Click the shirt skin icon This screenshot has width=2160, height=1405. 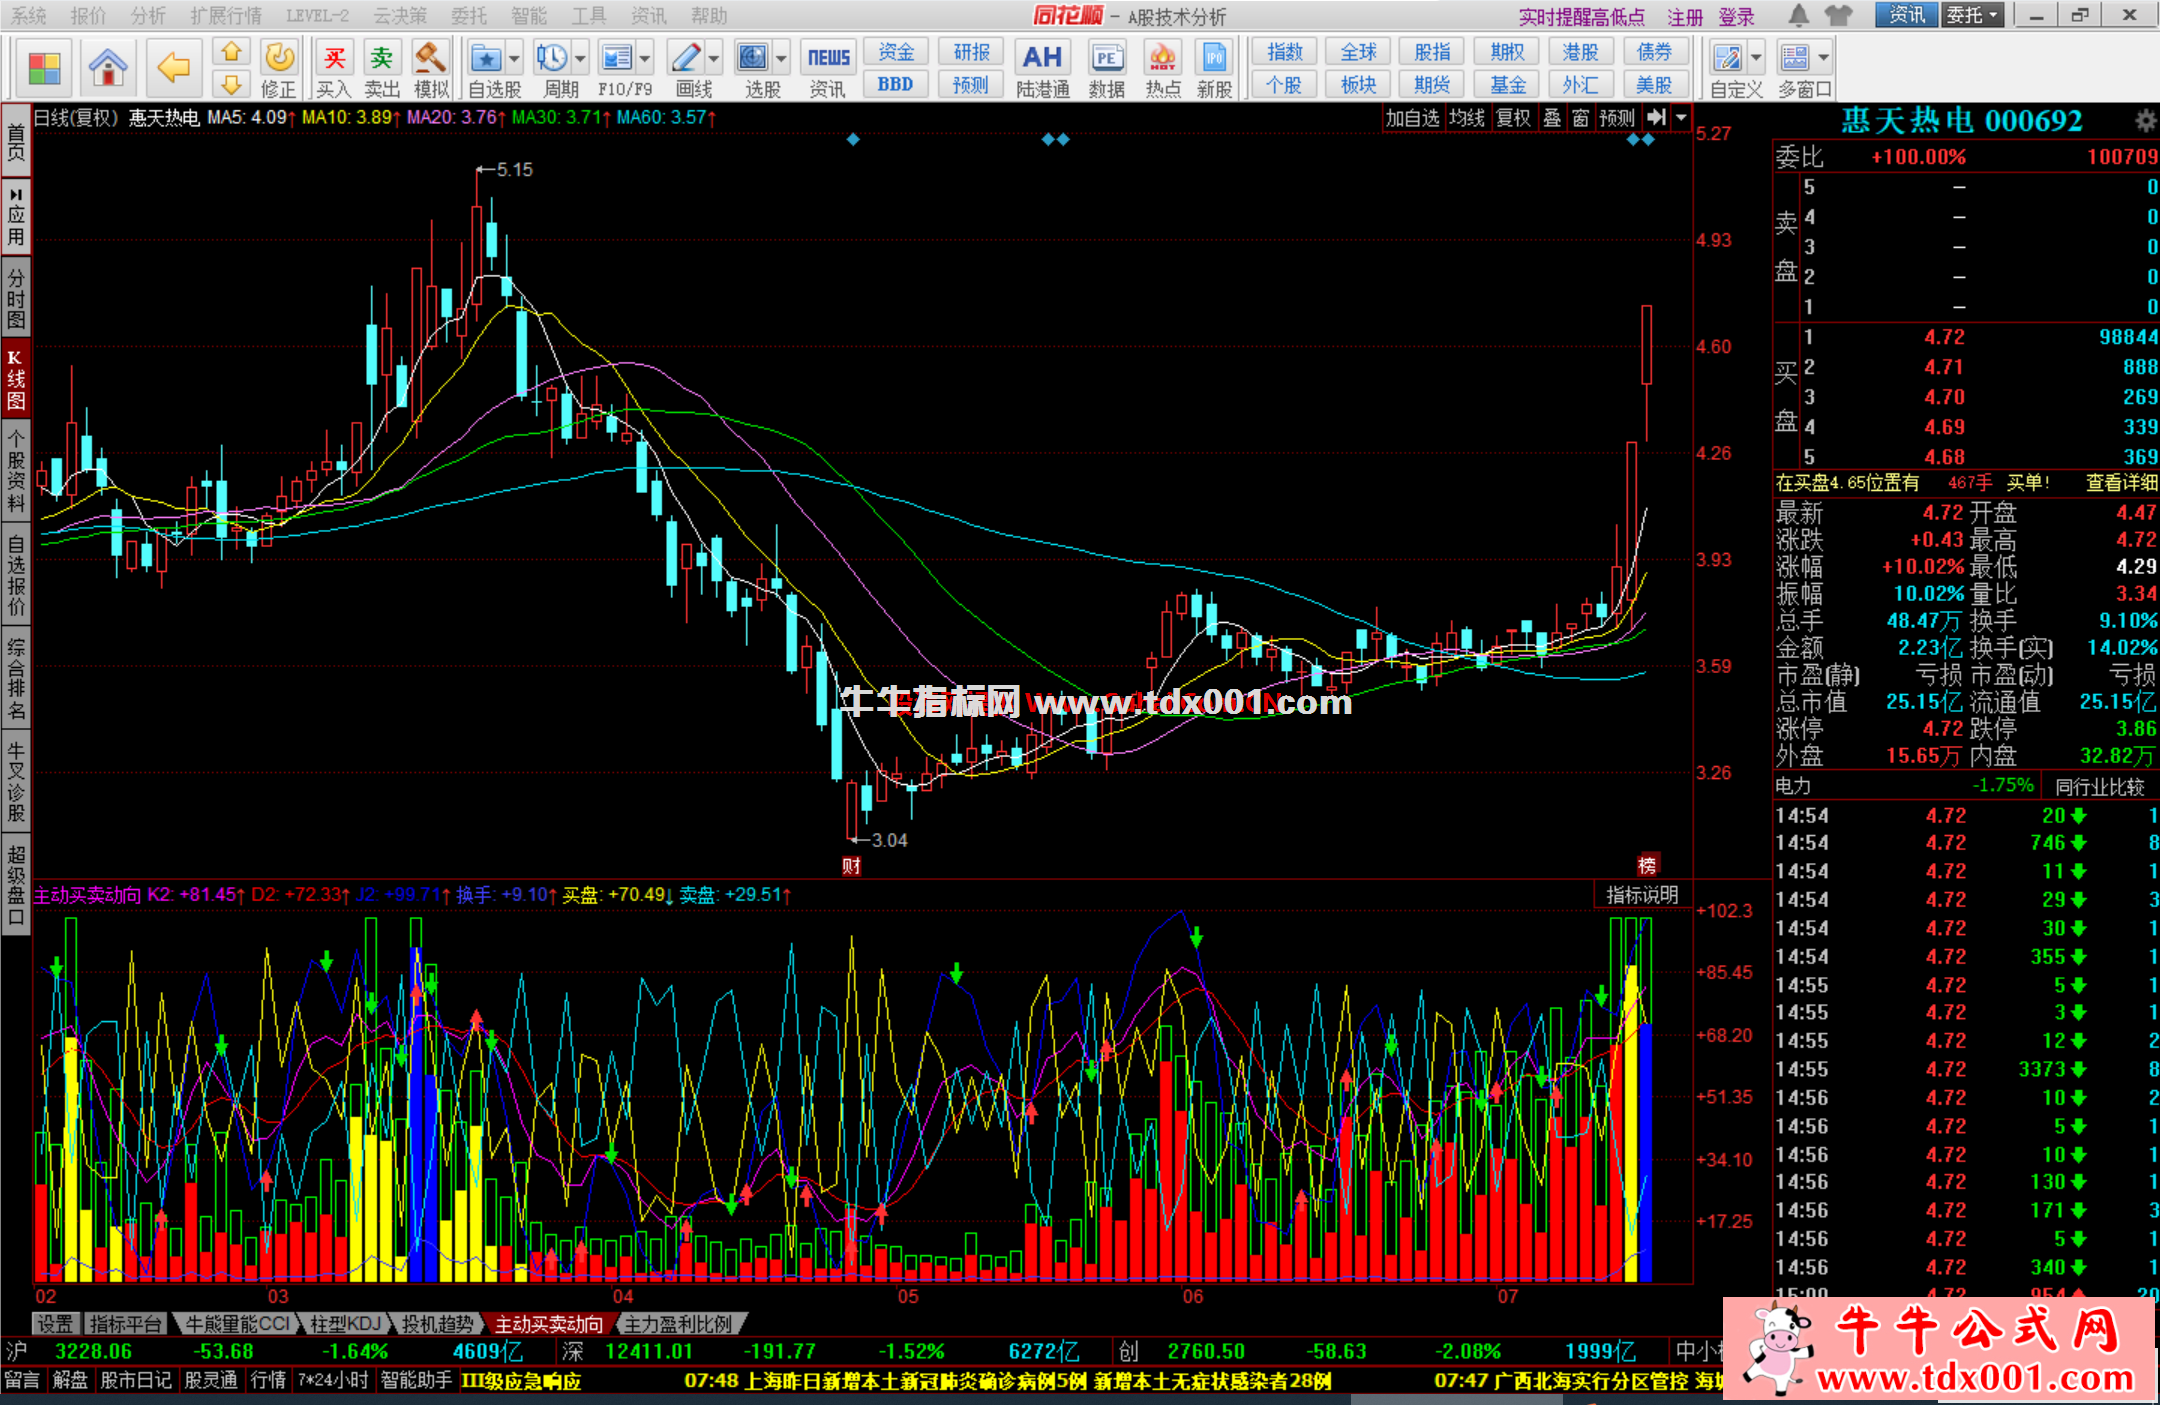coord(1838,15)
